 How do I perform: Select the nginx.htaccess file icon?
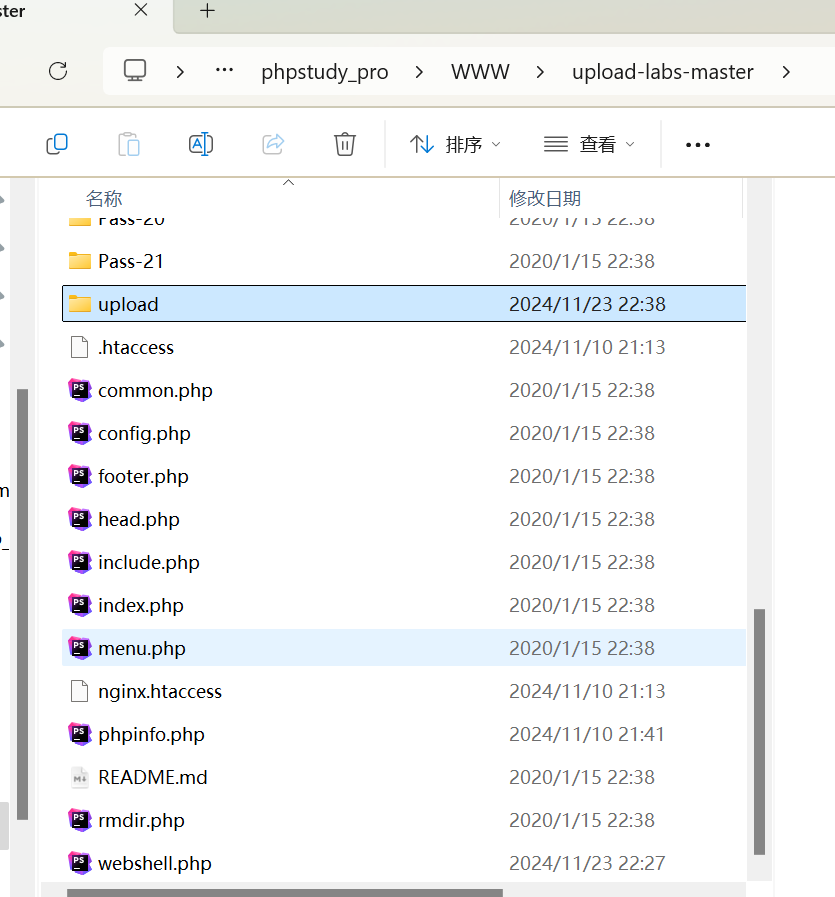[79, 691]
